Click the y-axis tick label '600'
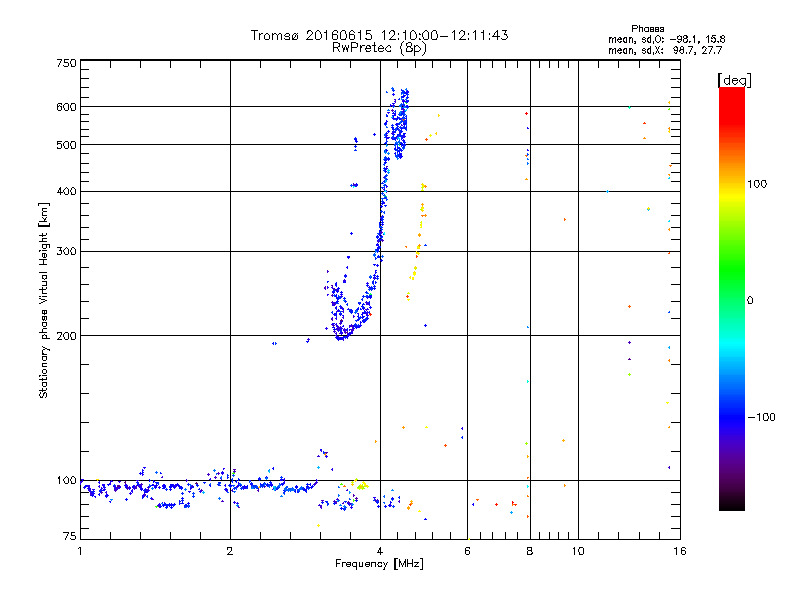Viewport: 800px width, 600px height. point(67,107)
